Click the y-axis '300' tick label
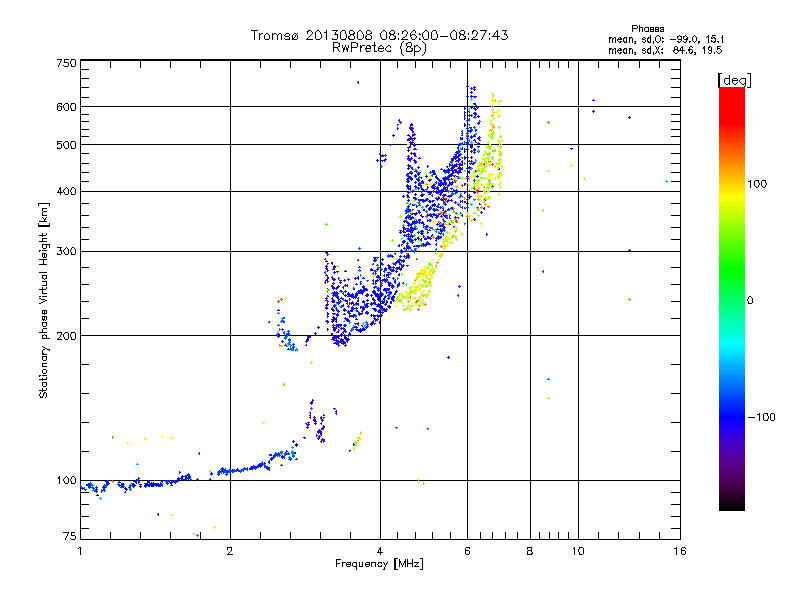 tap(66, 252)
